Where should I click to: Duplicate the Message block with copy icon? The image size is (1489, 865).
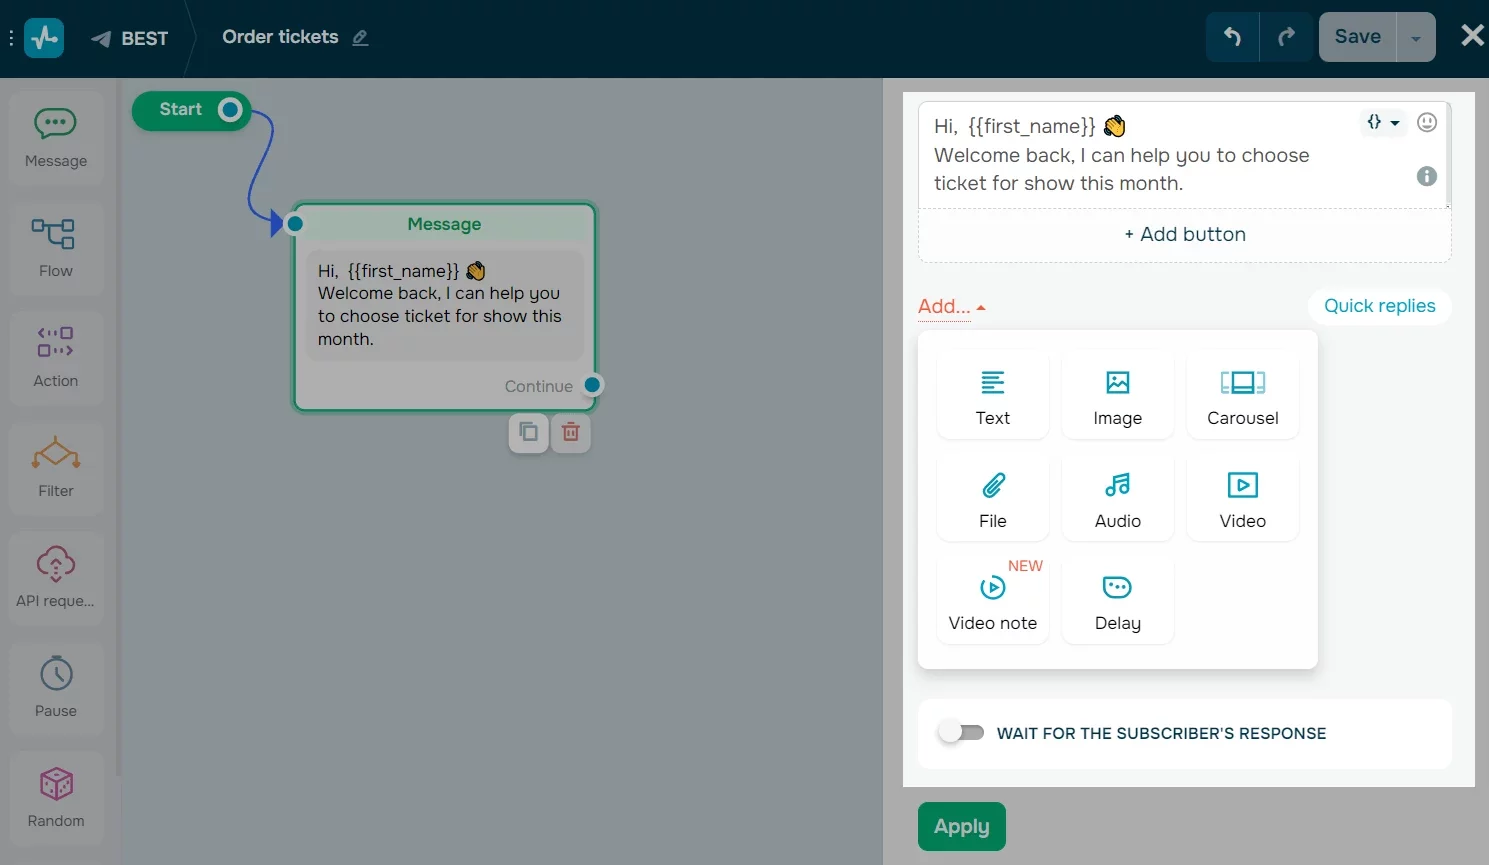[528, 432]
